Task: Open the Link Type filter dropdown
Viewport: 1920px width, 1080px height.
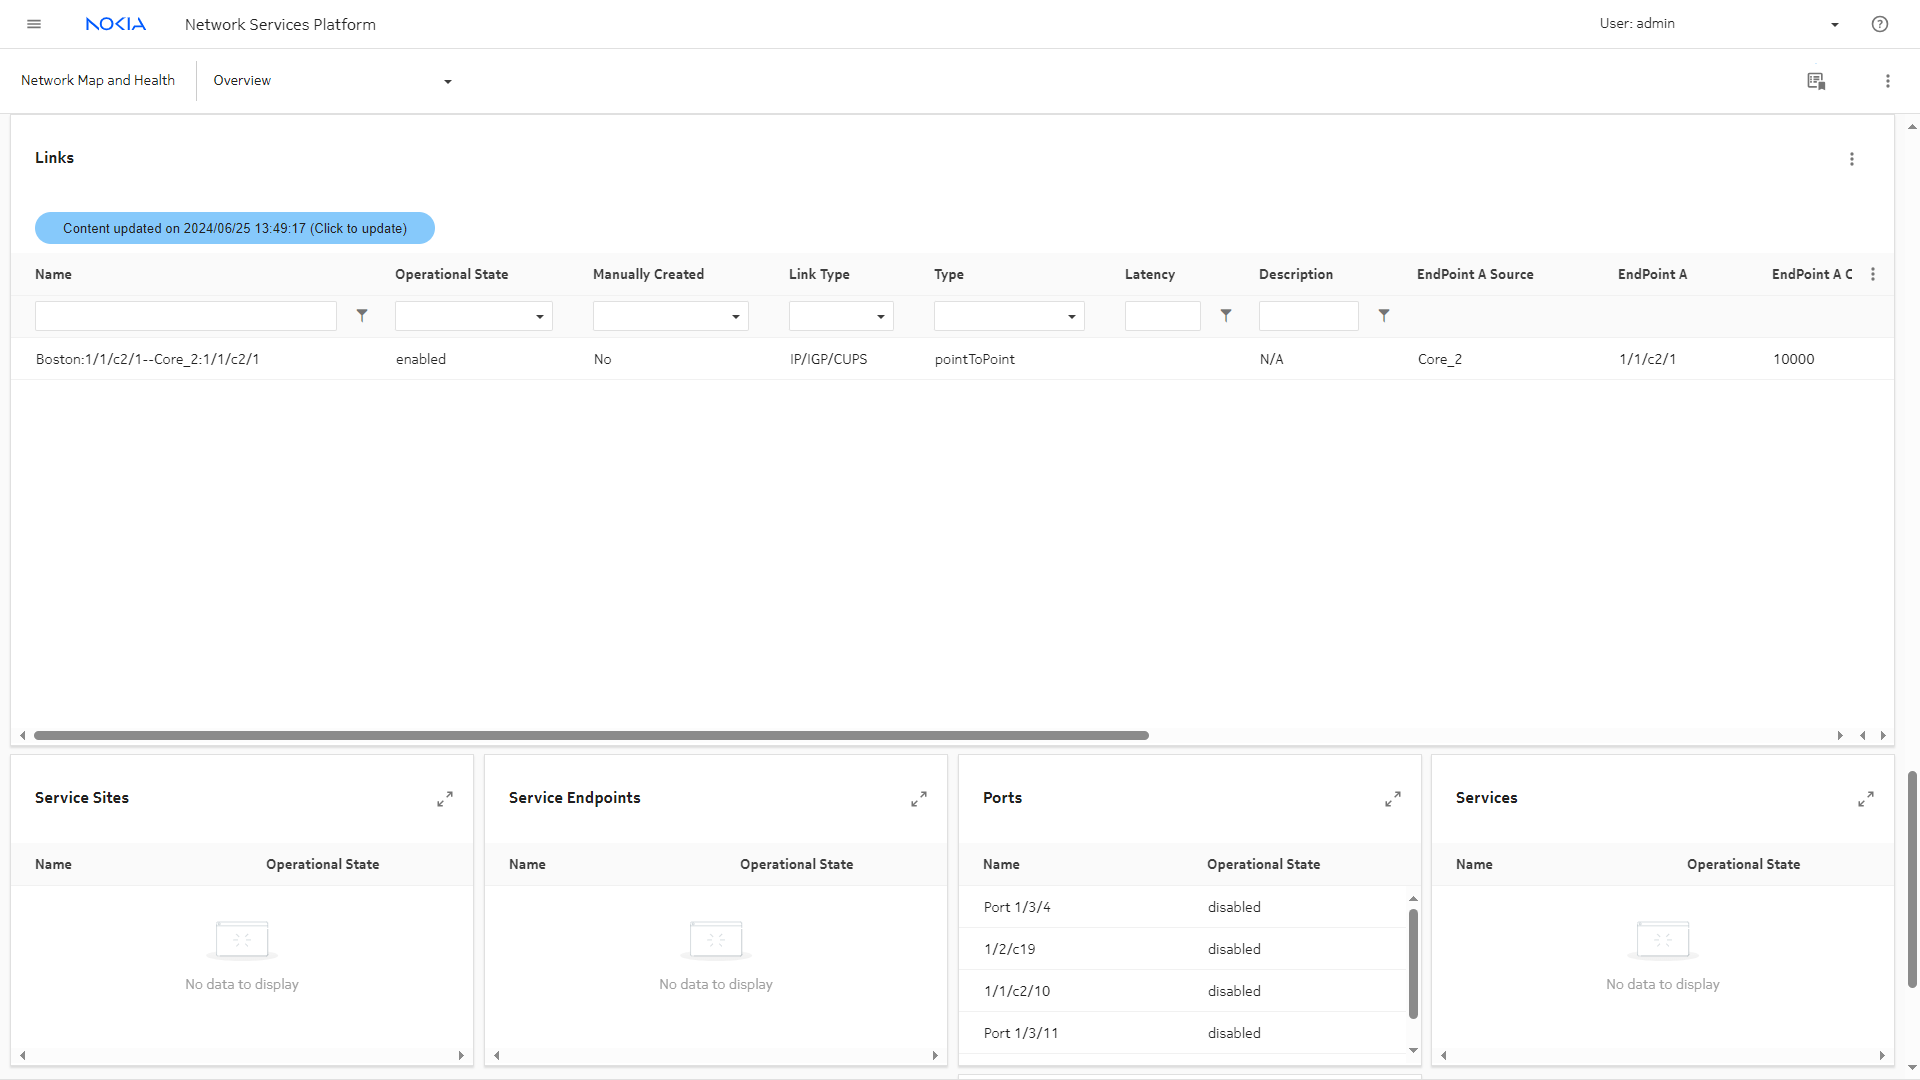Action: [x=840, y=317]
